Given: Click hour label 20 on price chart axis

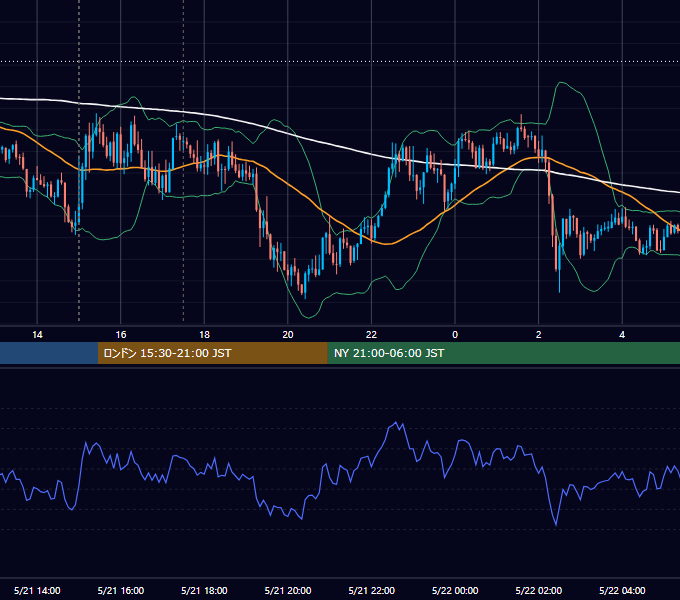Looking at the screenshot, I should [288, 335].
